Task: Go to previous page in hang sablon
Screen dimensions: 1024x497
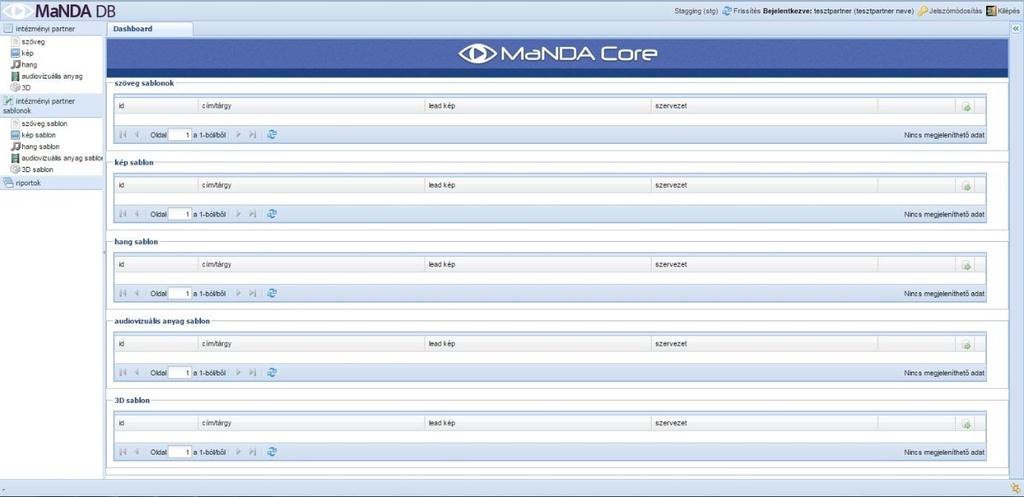Action: [136, 293]
